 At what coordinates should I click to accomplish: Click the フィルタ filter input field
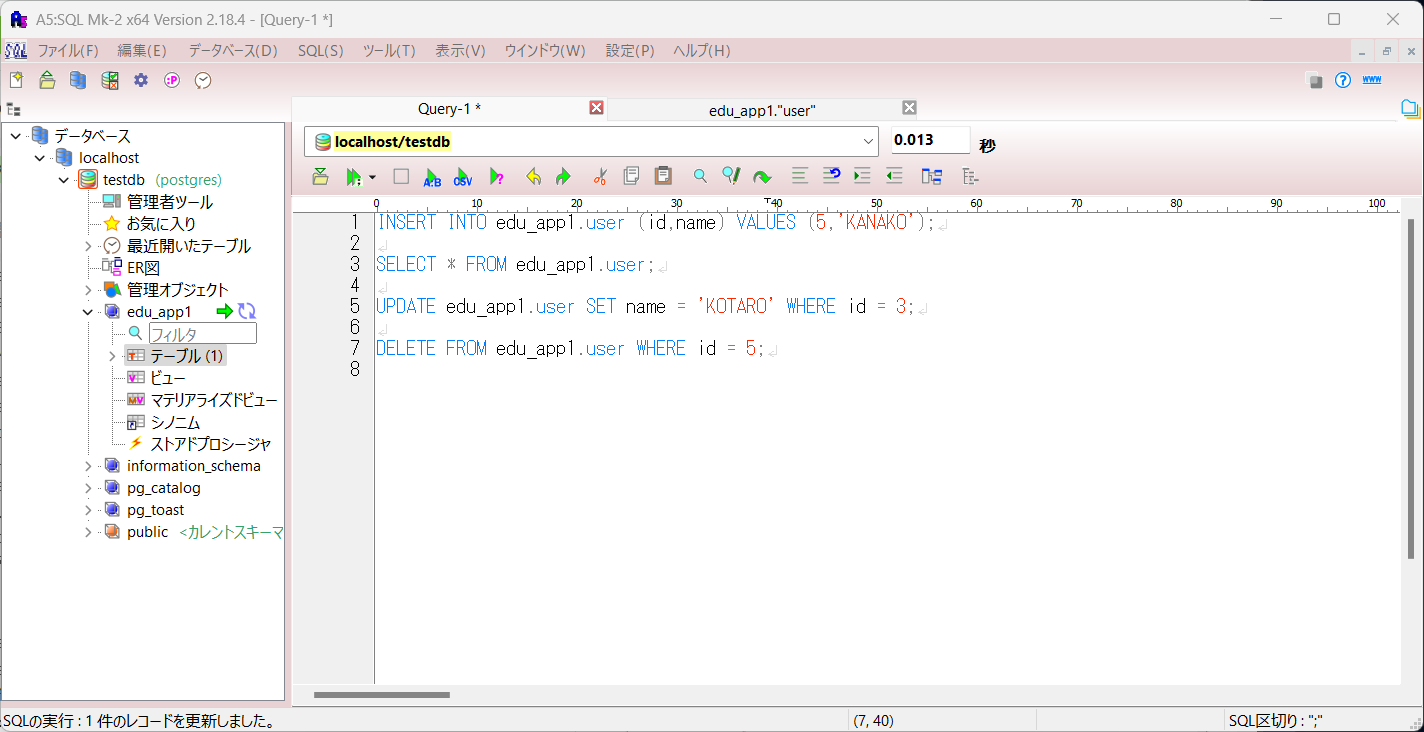203,334
